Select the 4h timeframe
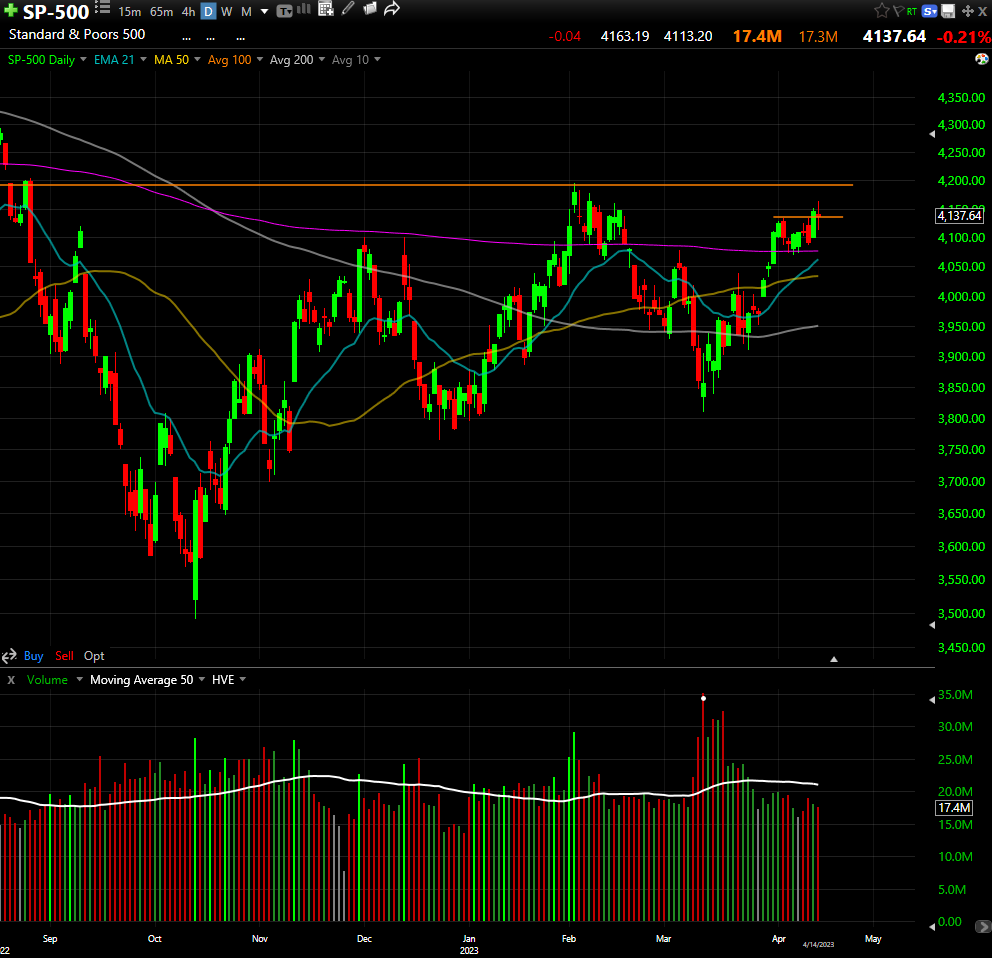The width and height of the screenshot is (992, 958). (189, 11)
